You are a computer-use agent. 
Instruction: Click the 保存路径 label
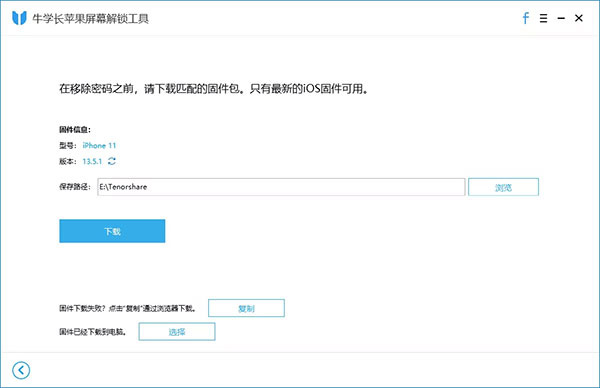tap(75, 187)
